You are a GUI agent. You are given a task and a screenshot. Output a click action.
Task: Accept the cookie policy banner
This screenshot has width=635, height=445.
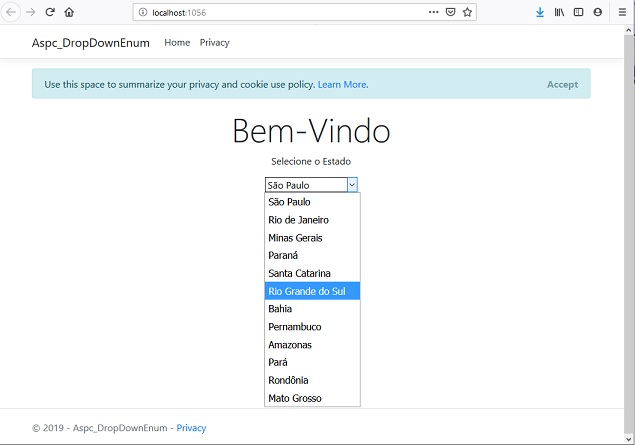pos(563,84)
